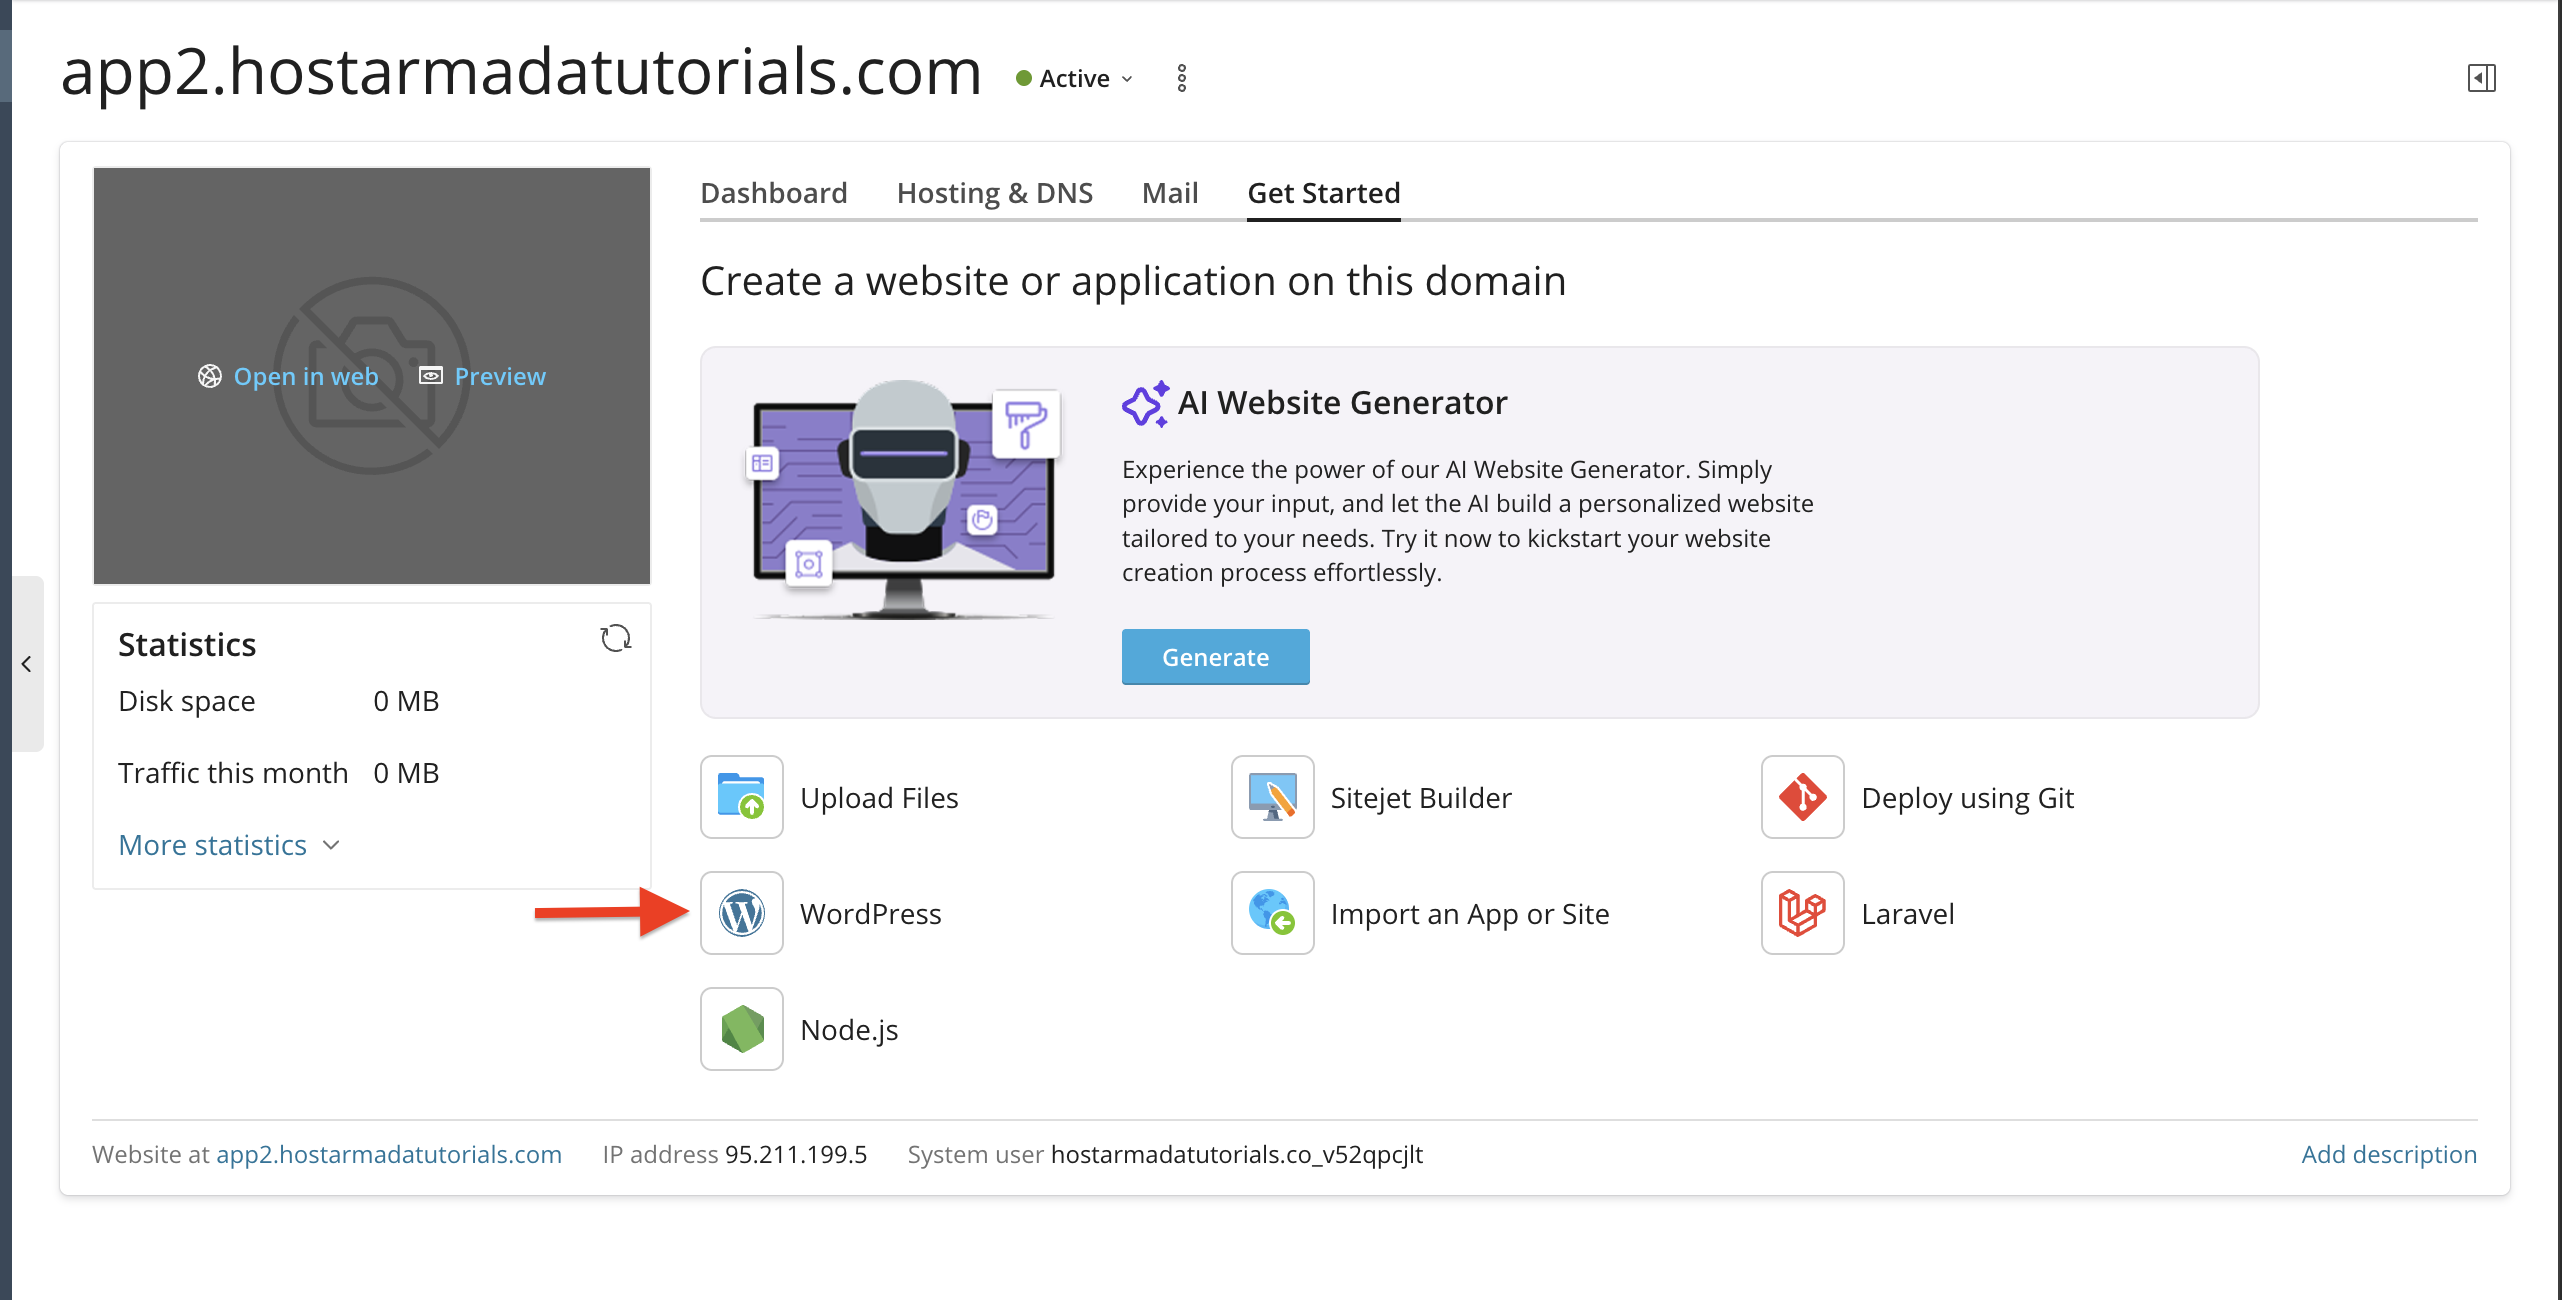
Task: Click the Node.js label
Action: [849, 1029]
